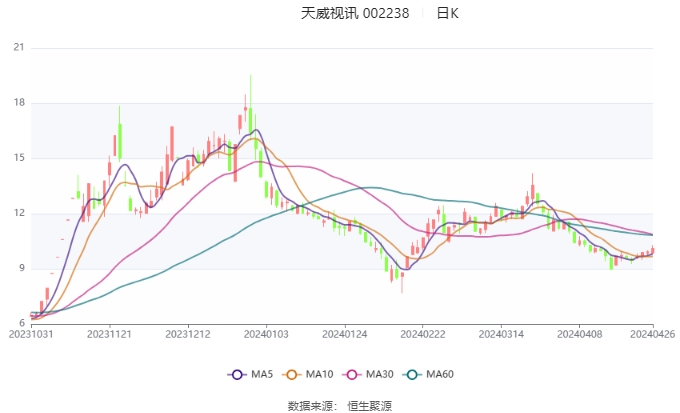The height and width of the screenshot is (413, 680).
Task: Click the 9 price axis label
Action: [x=22, y=268]
